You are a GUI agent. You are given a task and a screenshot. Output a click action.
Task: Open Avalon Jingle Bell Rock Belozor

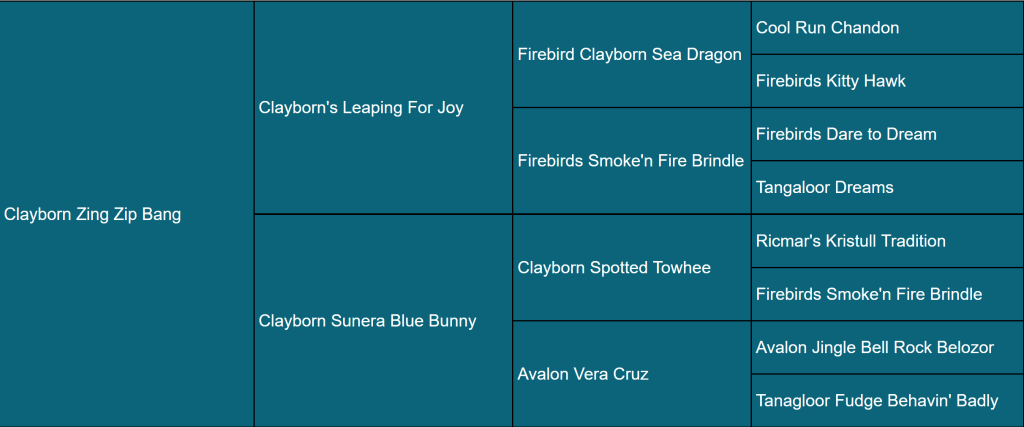click(875, 347)
